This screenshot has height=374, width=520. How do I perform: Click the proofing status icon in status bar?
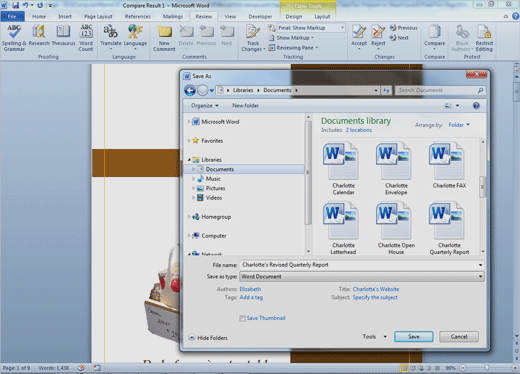tap(81, 368)
